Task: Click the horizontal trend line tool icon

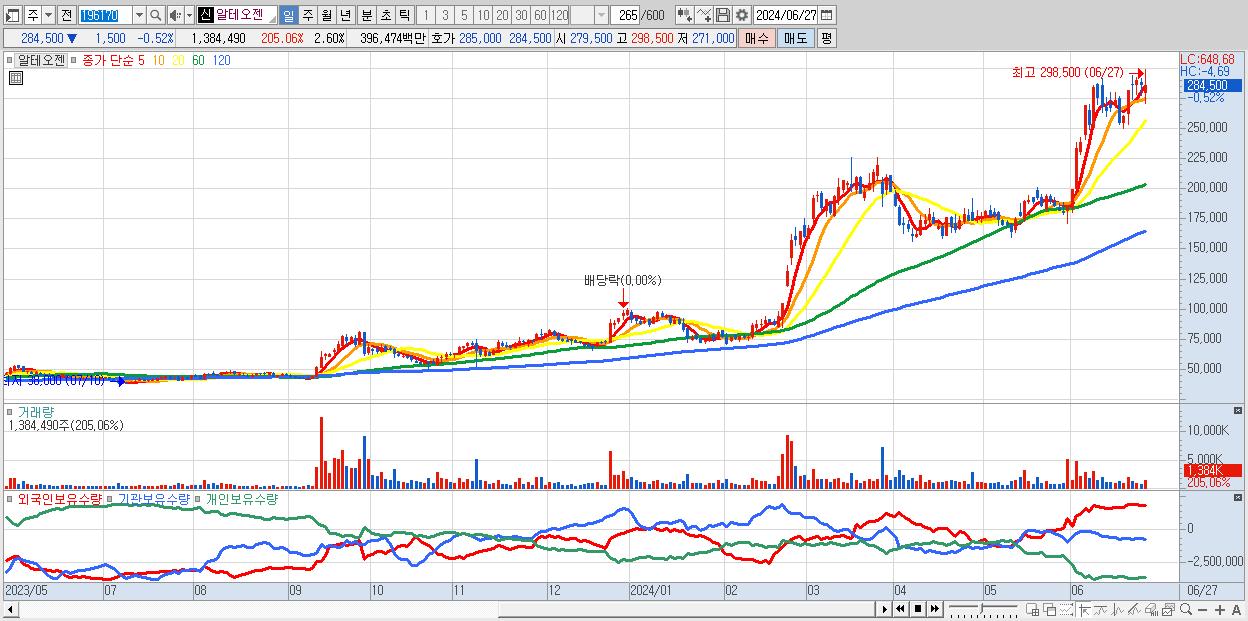Action: pos(1101,609)
